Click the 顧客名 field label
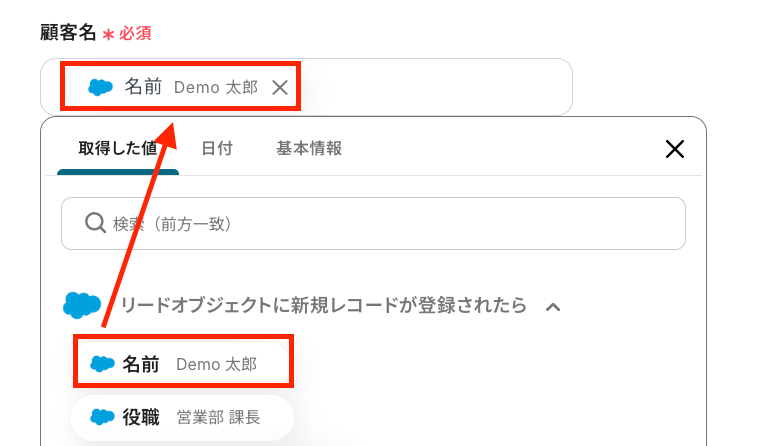 (x=67, y=33)
